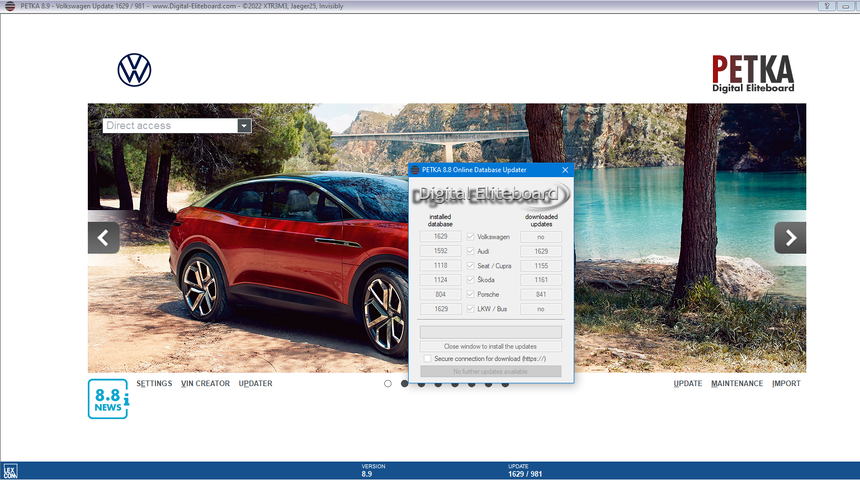Click the Volkswagen logo icon
860x480 pixels.
coord(134,70)
